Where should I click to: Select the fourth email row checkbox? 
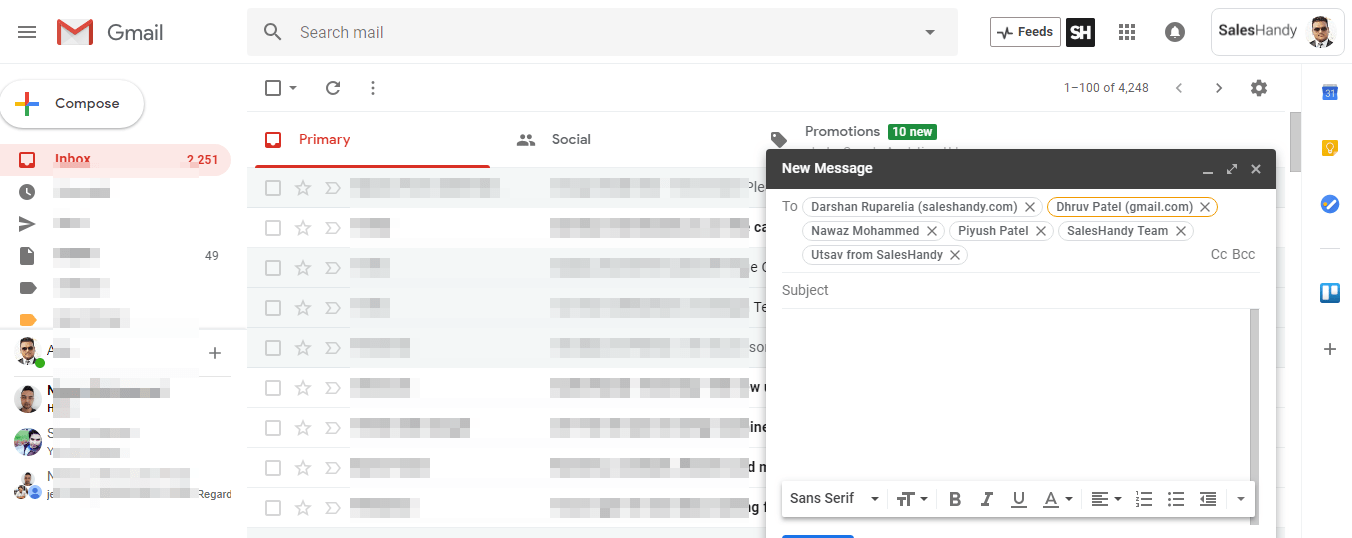point(273,308)
